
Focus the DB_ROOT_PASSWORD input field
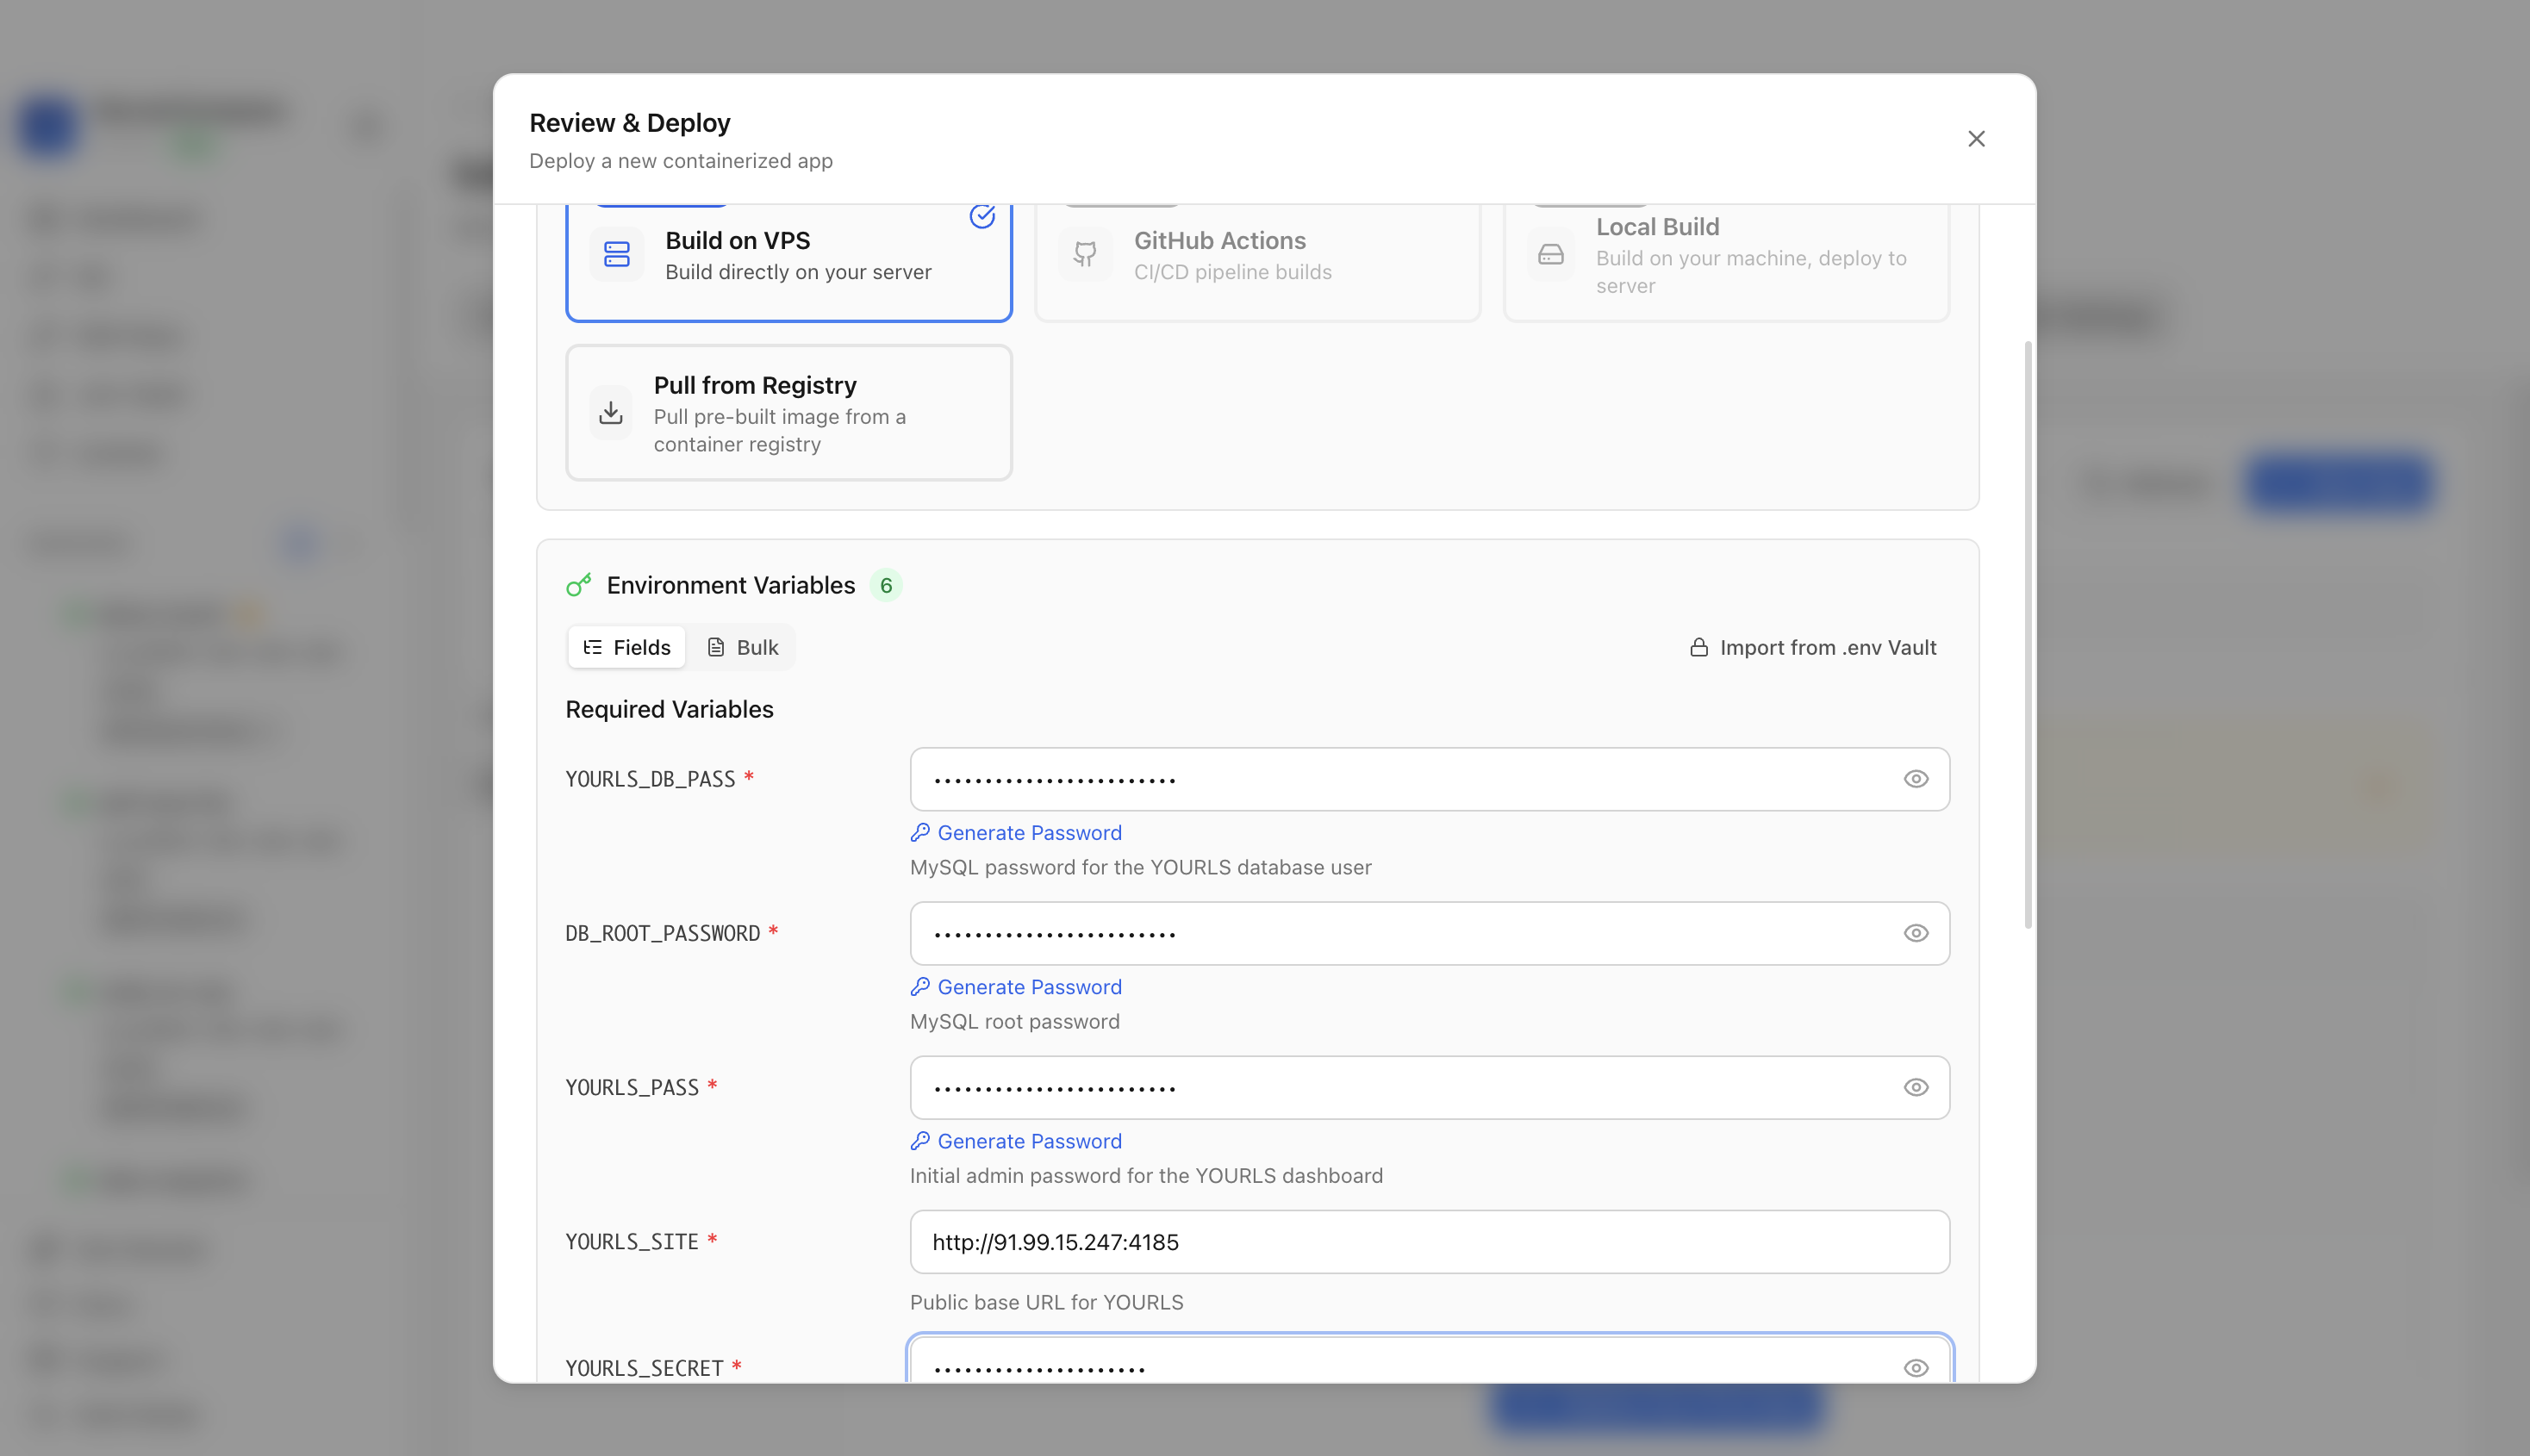coord(1429,933)
